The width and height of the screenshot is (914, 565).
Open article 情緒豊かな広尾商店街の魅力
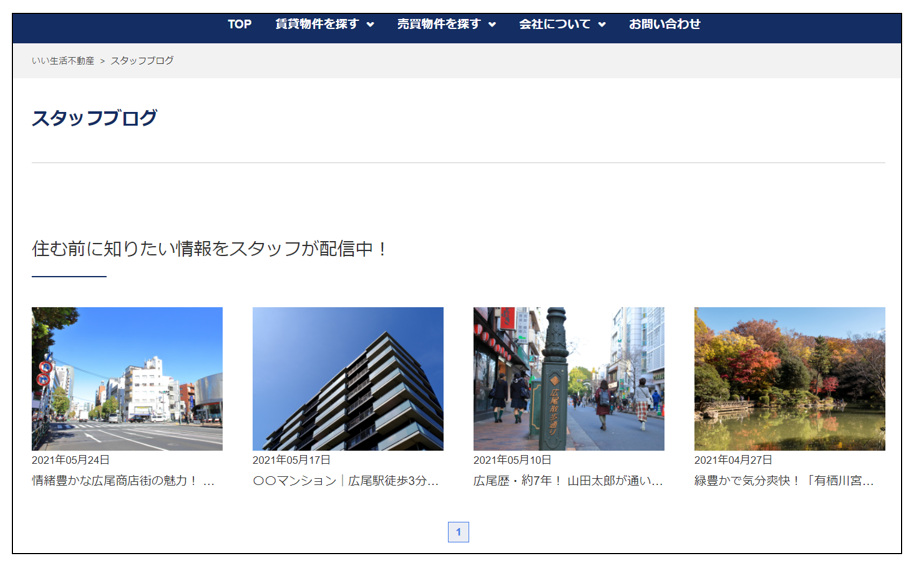(124, 481)
